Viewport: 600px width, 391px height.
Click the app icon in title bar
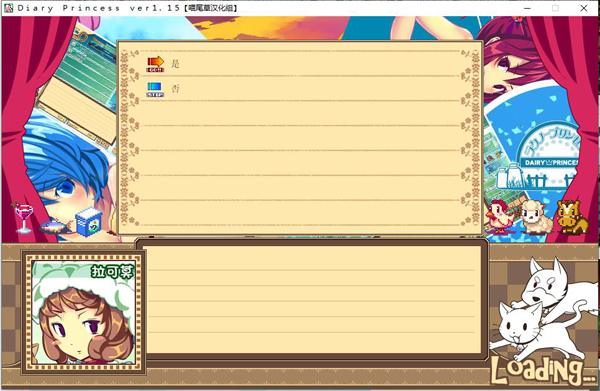tap(8, 8)
